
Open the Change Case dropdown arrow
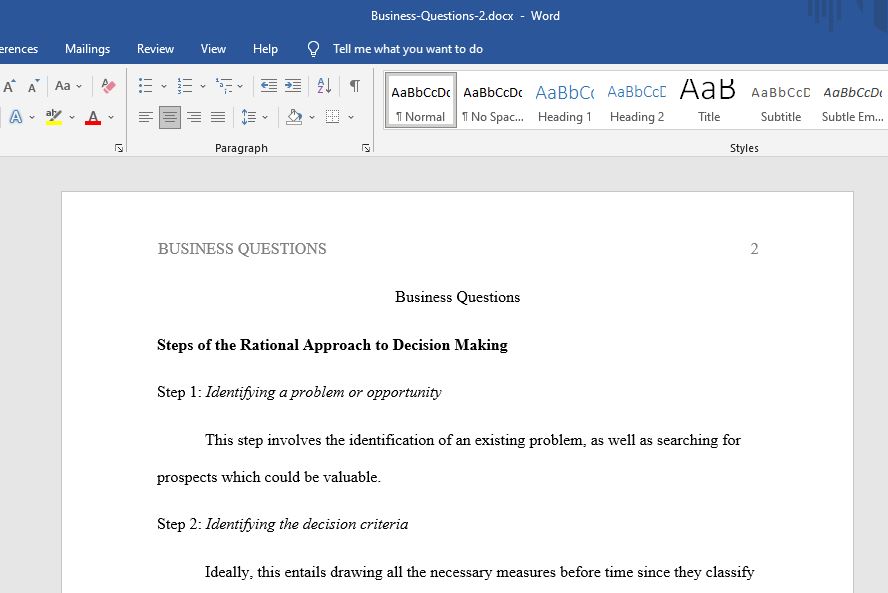pyautogui.click(x=79, y=86)
